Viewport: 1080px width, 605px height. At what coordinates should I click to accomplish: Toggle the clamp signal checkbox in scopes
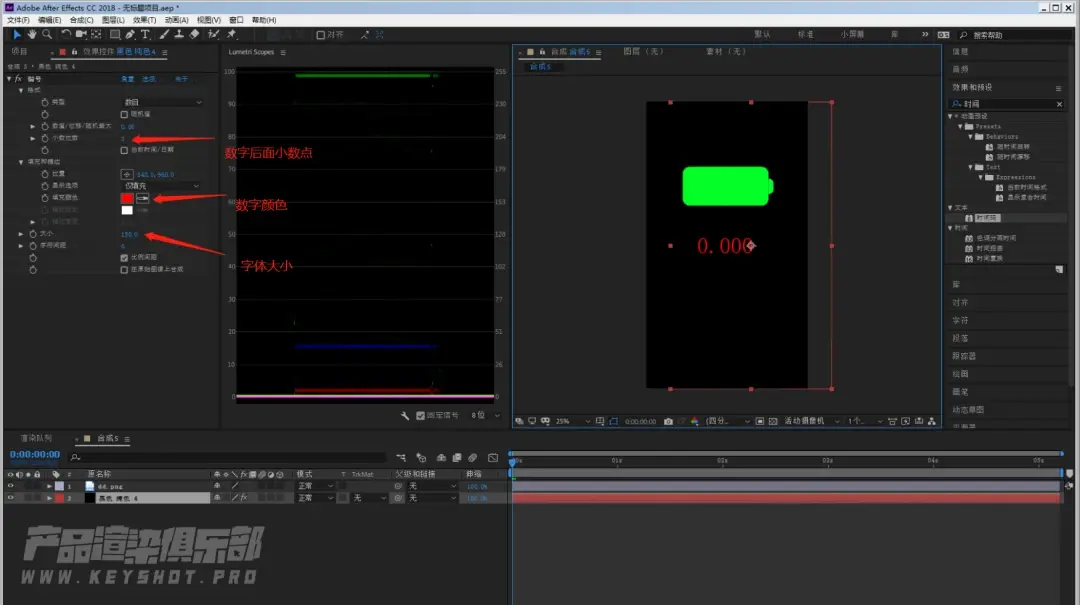420,416
